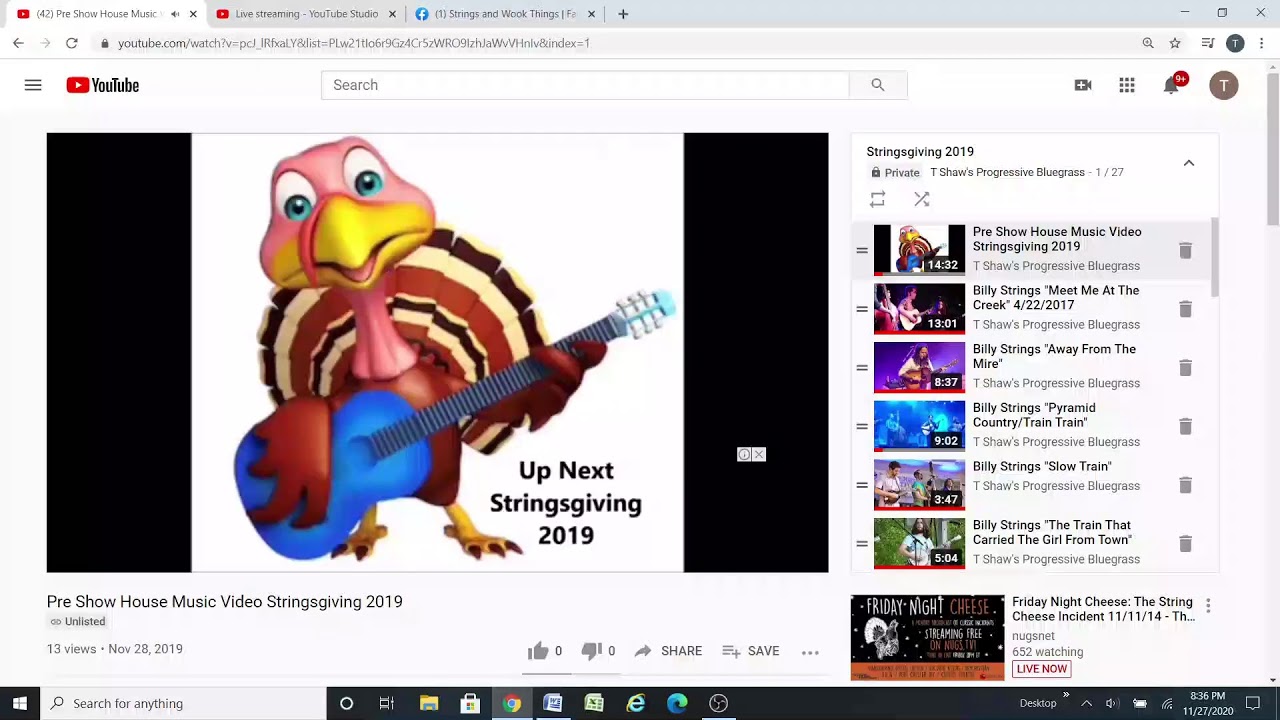Toggle the playlist loop button

pyautogui.click(x=877, y=199)
